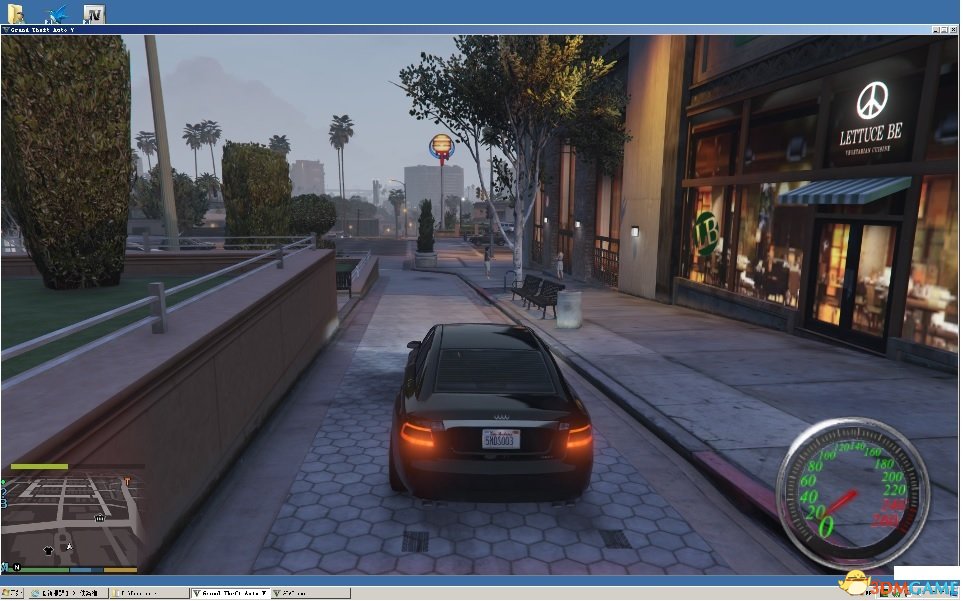
Task: Click the car's rear license plate
Action: (501, 439)
